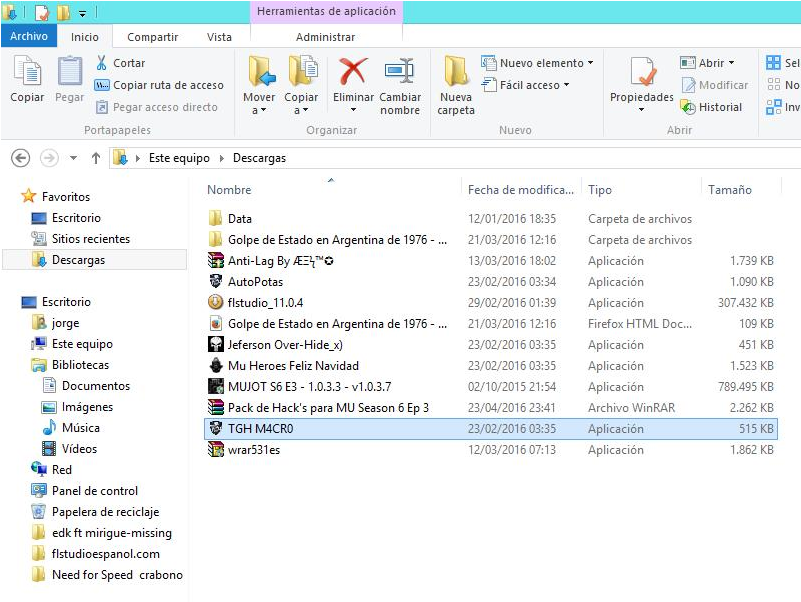Click the Historial button
Screen dimensions: 801x602
coord(711,107)
